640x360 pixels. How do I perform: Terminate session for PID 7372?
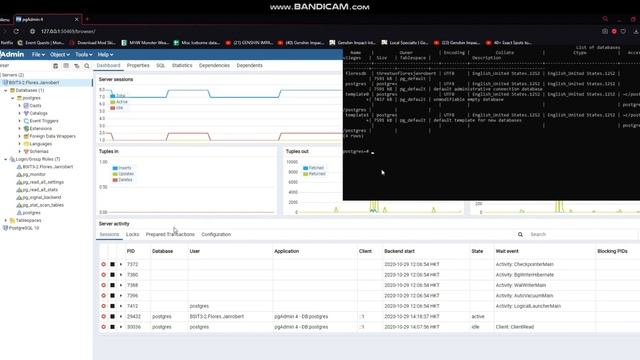(104, 264)
